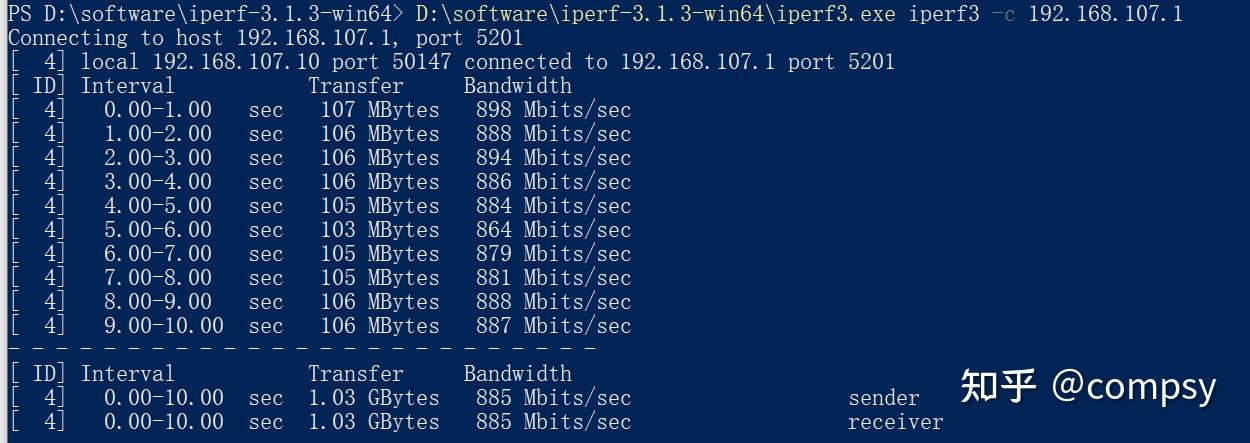The height and width of the screenshot is (443, 1250).
Task: Click the 107 MBytes transfer value
Action: click(x=379, y=110)
